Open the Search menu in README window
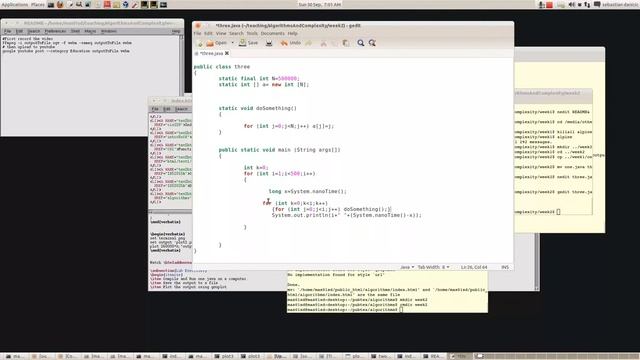Screen dimensions: 640x360 pyautogui.click(x=34, y=31)
